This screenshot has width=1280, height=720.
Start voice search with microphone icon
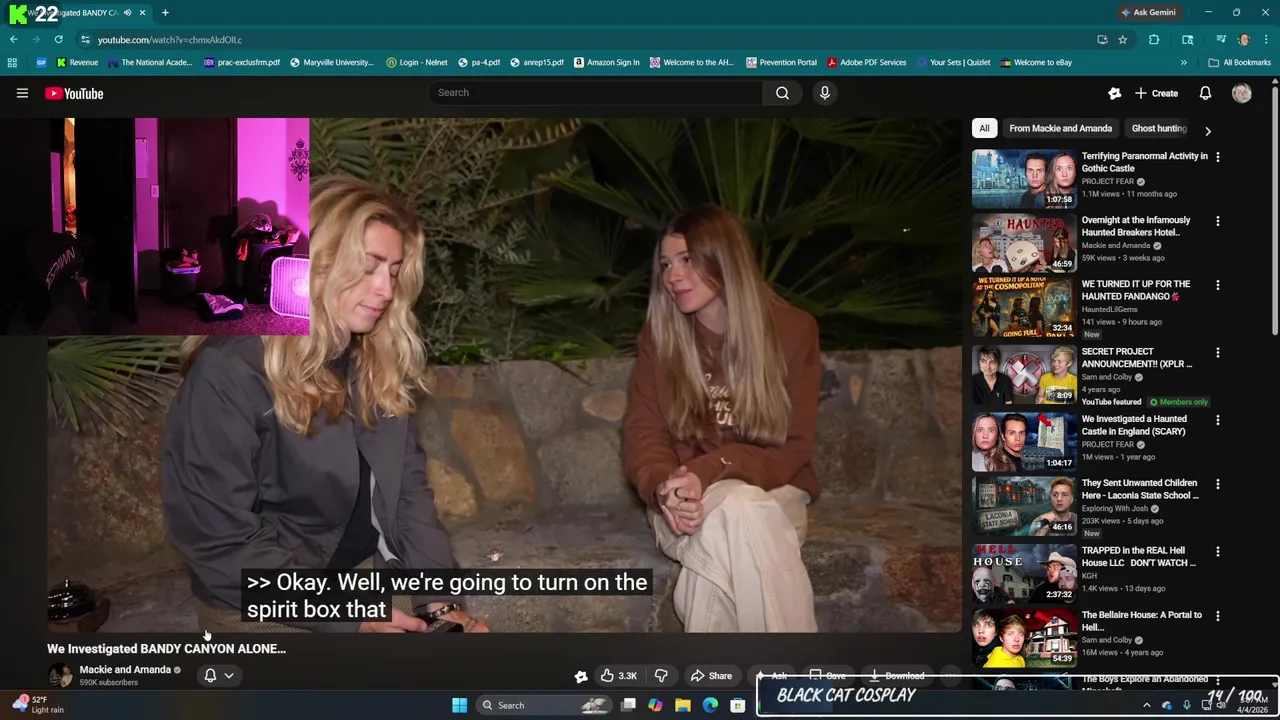tap(824, 93)
